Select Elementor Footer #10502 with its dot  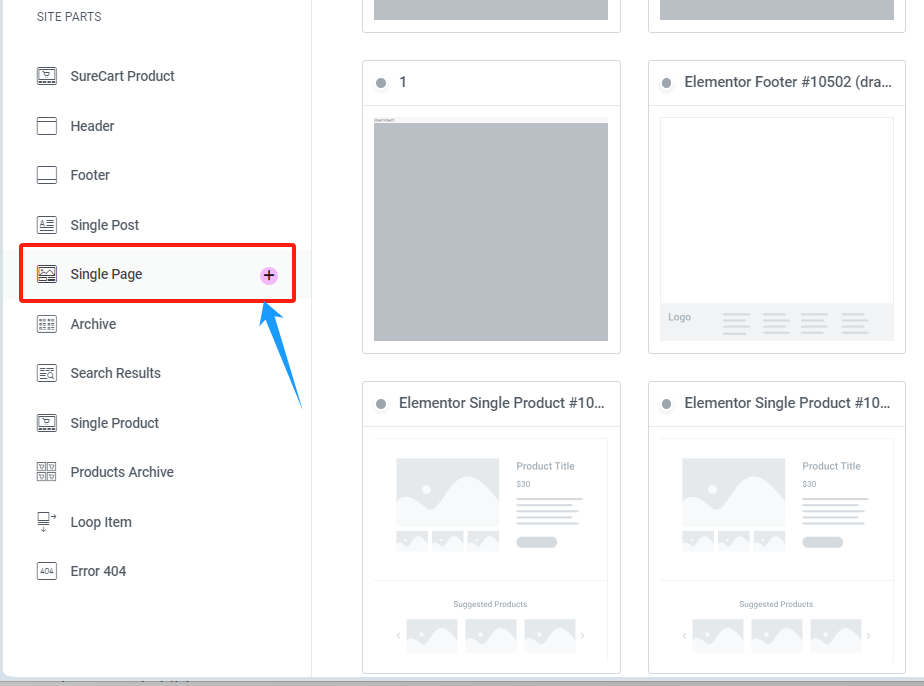(666, 83)
